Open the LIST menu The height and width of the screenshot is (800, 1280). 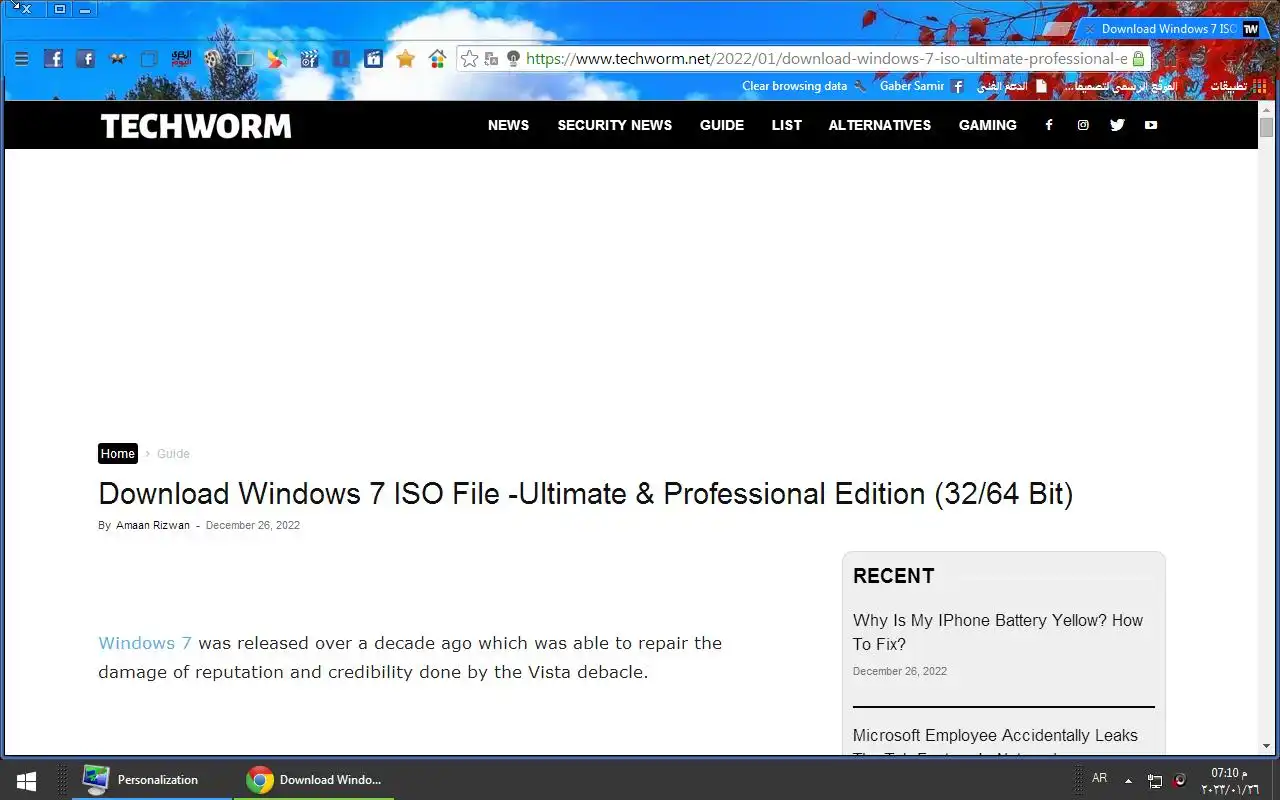(x=787, y=125)
